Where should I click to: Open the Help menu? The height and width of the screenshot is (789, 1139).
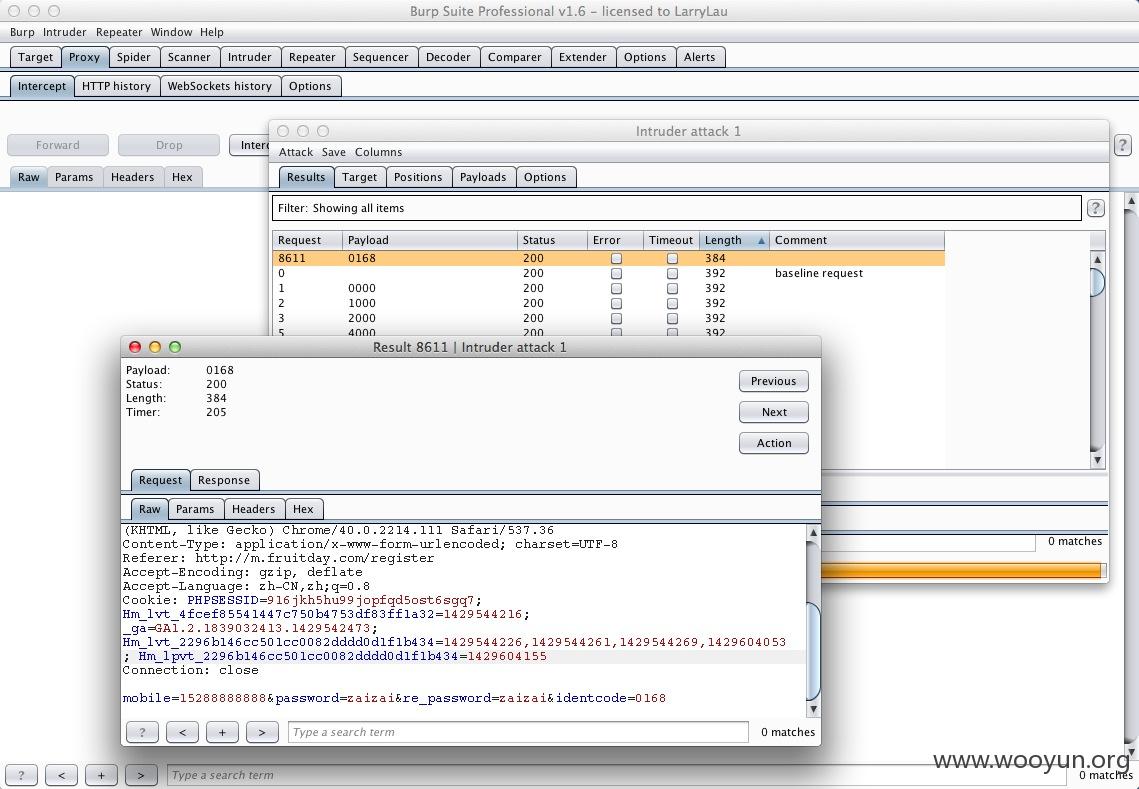[x=212, y=32]
